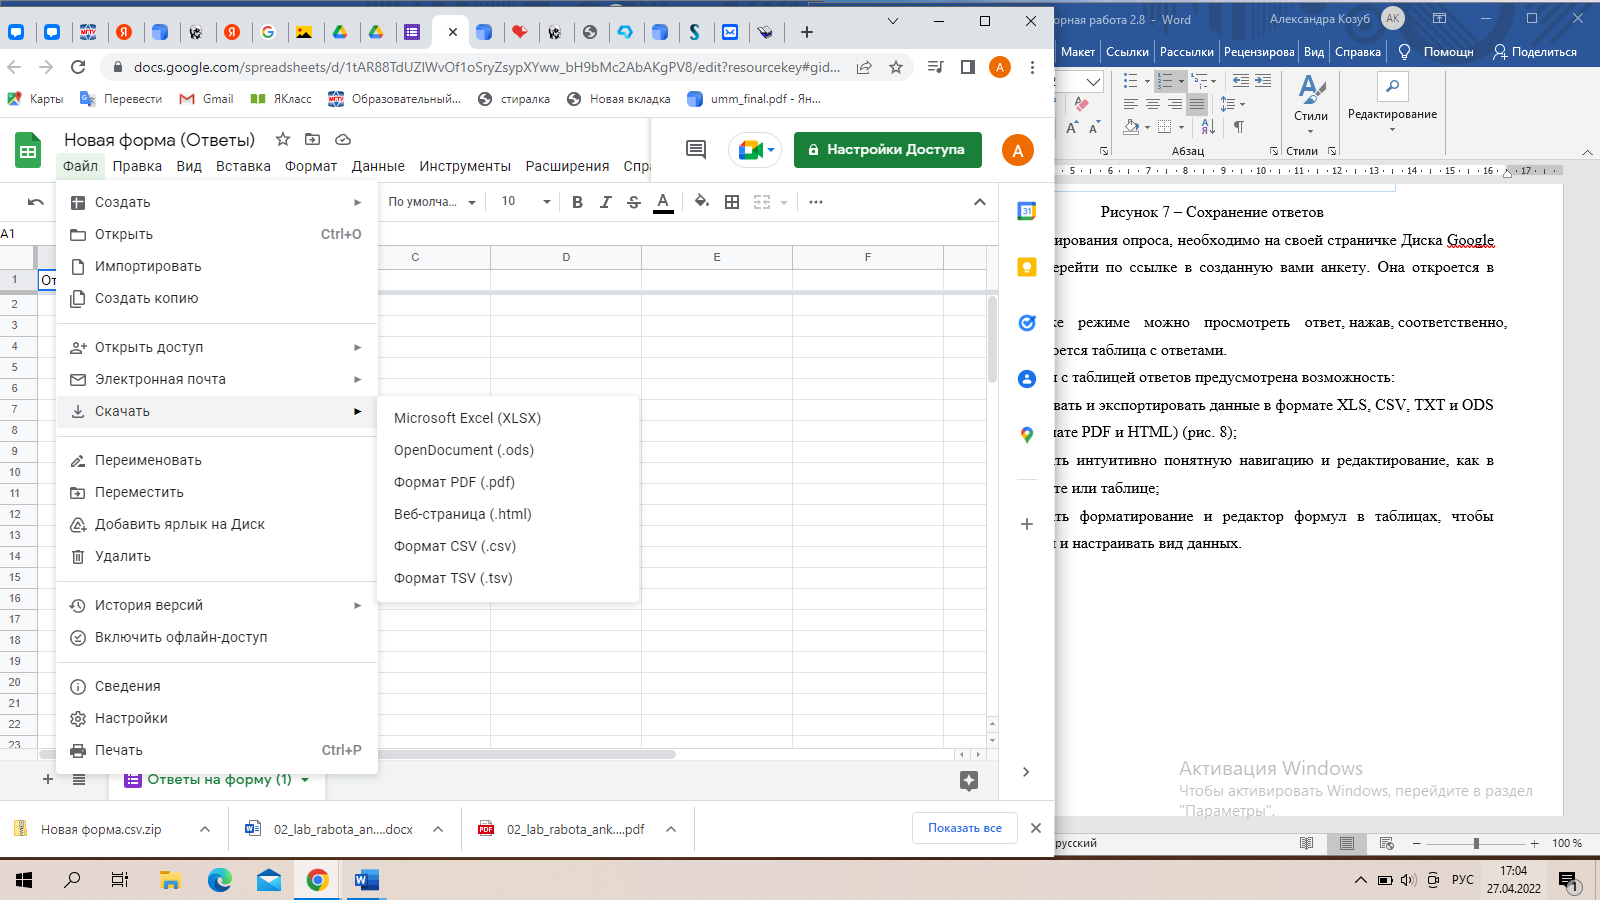This screenshot has width=1600, height=900.
Task: Click the Настройки Доступа share button
Action: [888, 150]
